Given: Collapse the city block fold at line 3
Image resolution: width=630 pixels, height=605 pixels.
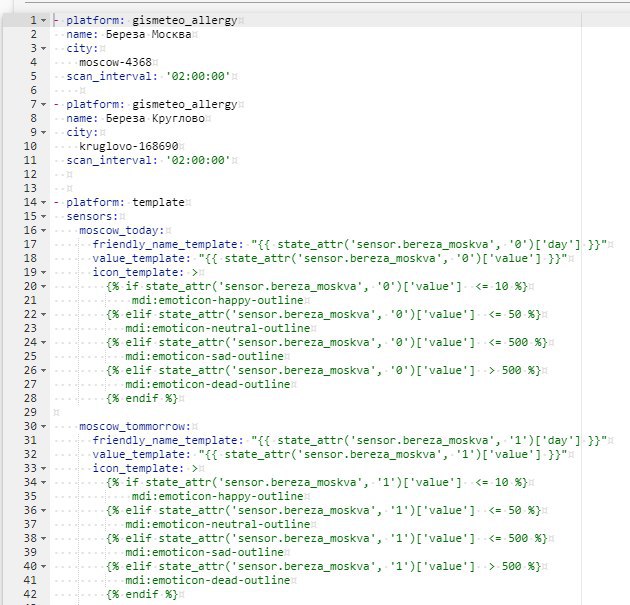Looking at the screenshot, I should 43,49.
